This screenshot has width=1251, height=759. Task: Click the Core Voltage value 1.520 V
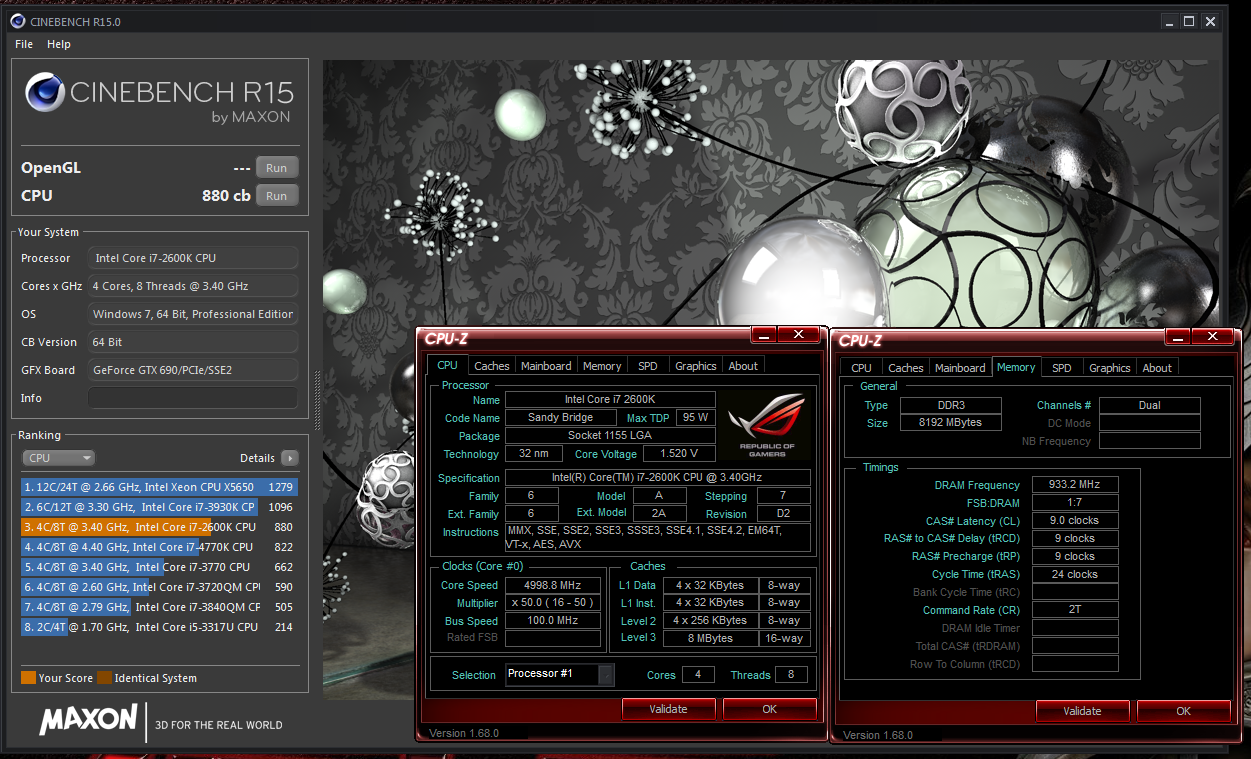click(678, 454)
